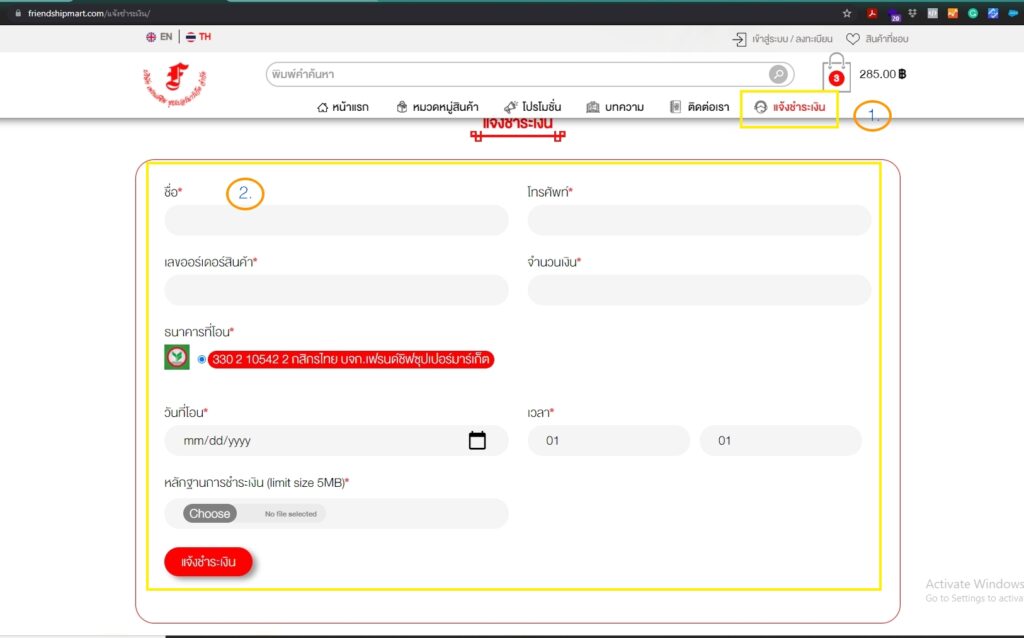Open the hour field under เวลา
Image resolution: width=1024 pixels, height=638 pixels.
click(608, 440)
